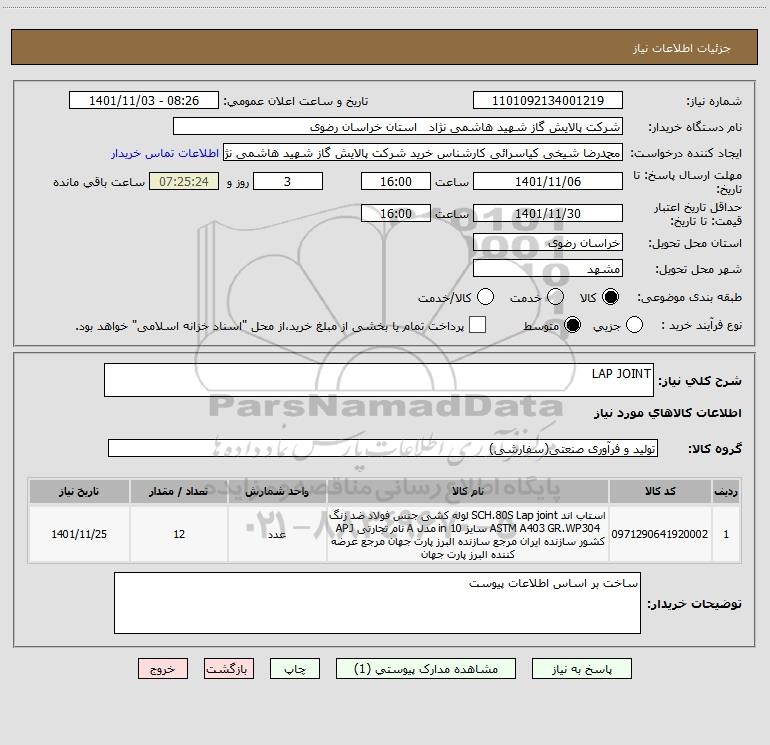
Task: Click the Lap joint item description cell
Action: (x=468, y=534)
